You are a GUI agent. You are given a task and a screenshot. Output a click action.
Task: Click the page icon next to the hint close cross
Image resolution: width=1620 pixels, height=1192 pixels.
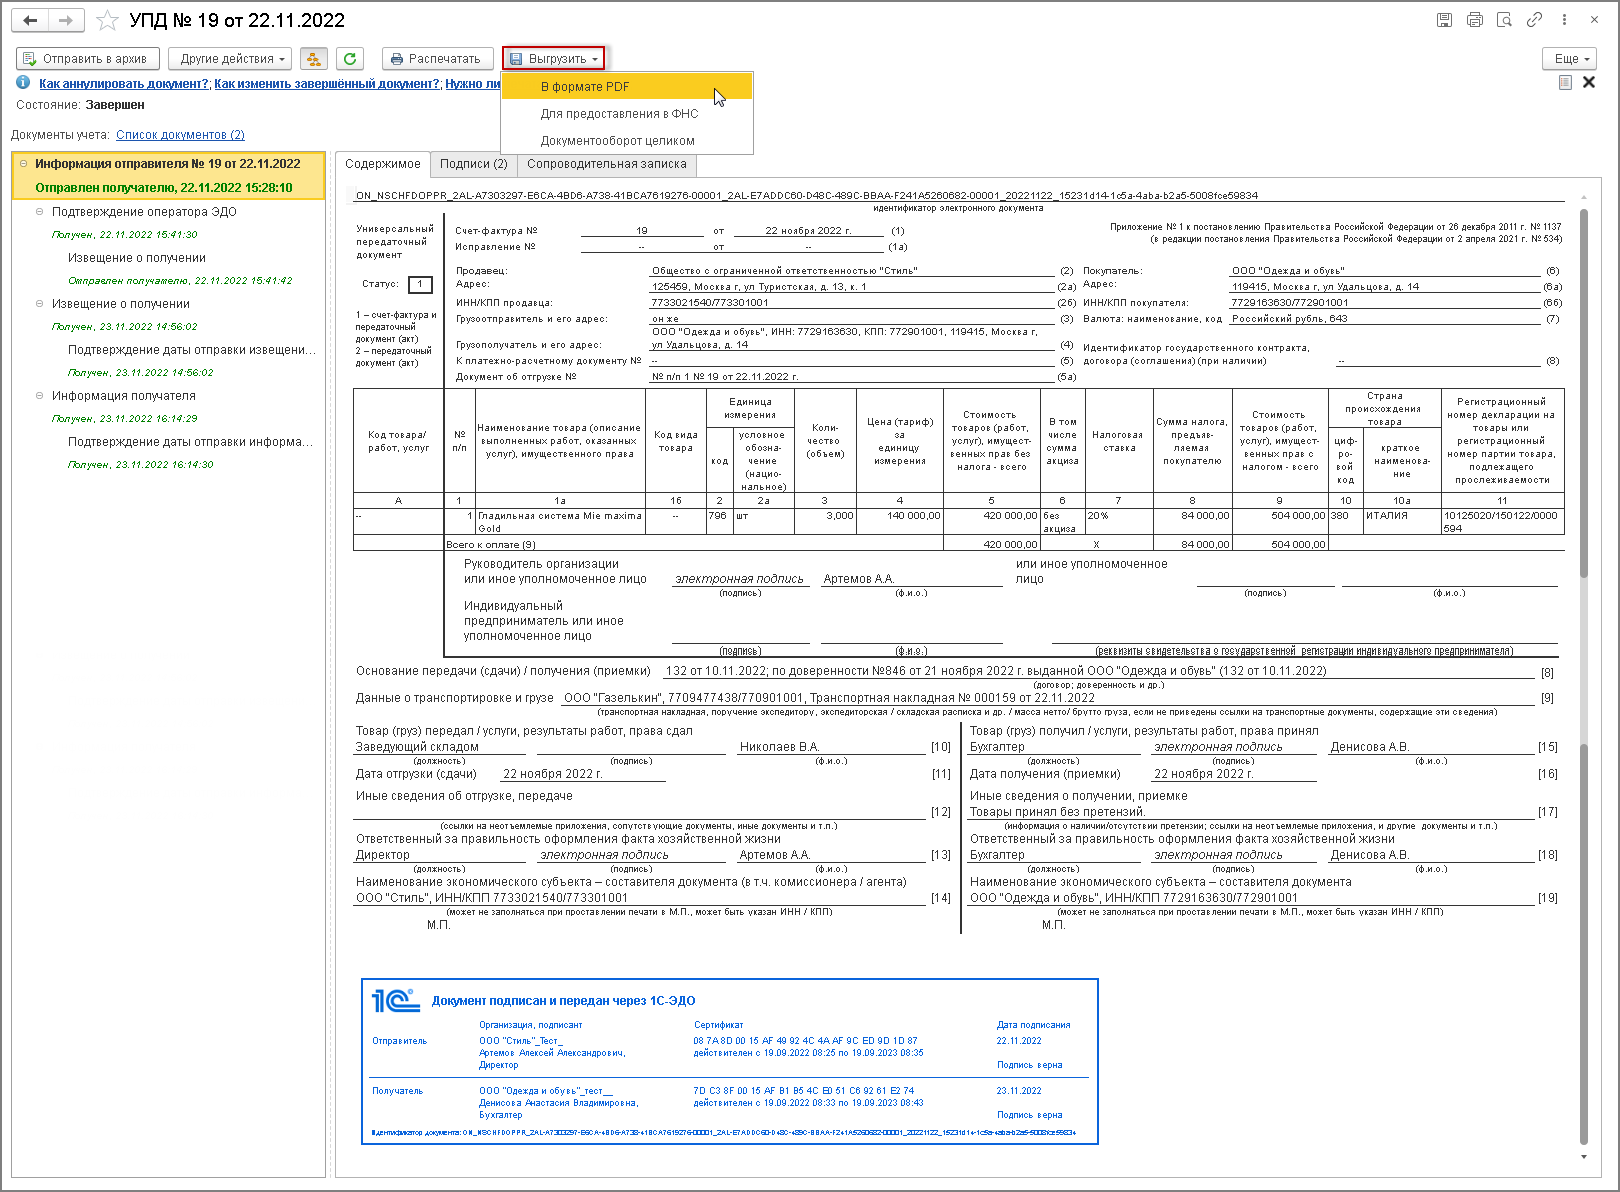pos(1565,82)
